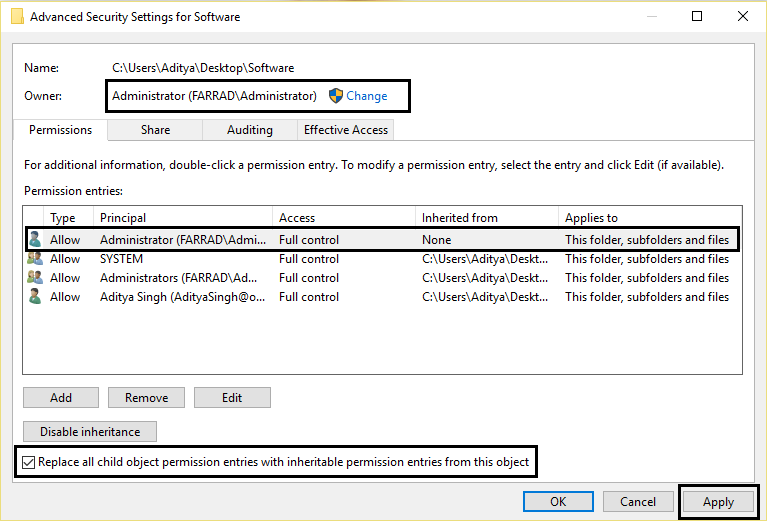Remove the selected permission entry
767x521 pixels.
[146, 398]
